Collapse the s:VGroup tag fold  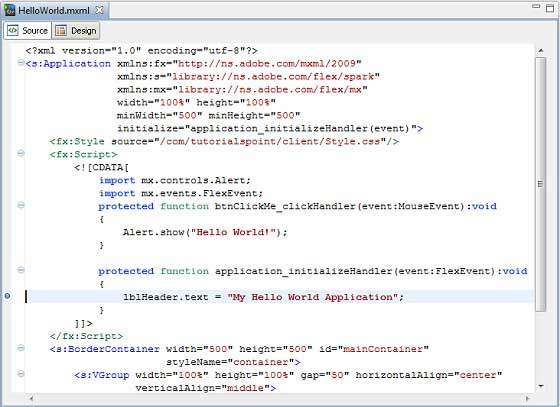(21, 374)
